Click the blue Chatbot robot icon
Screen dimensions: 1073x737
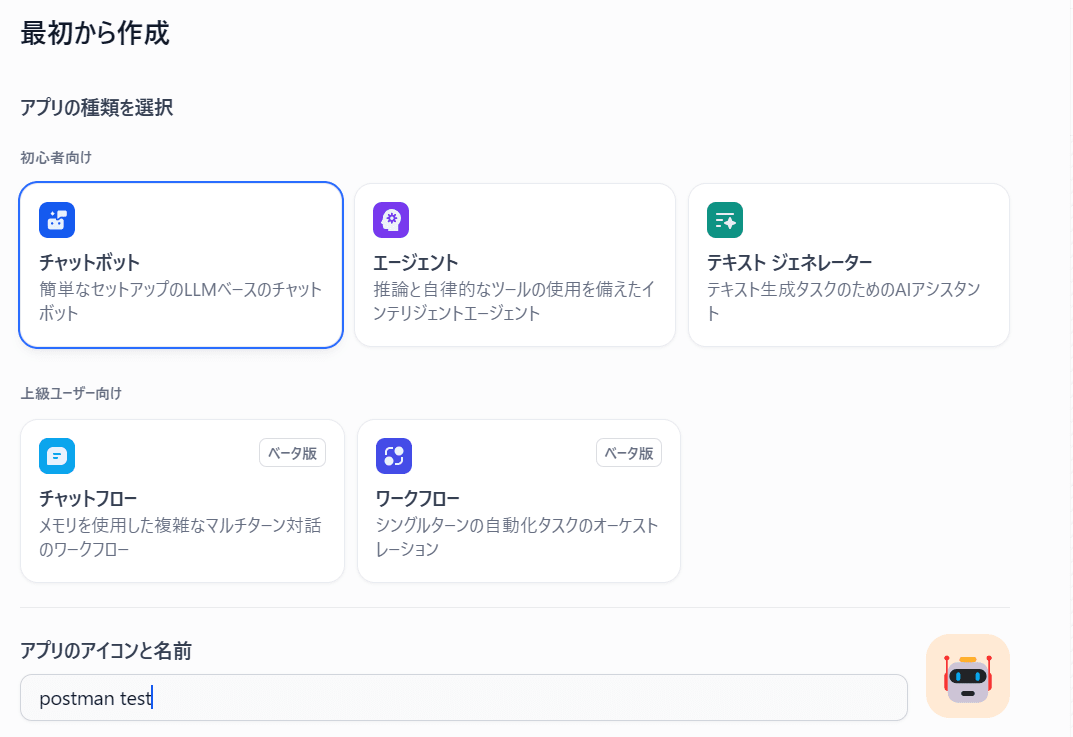[57, 220]
